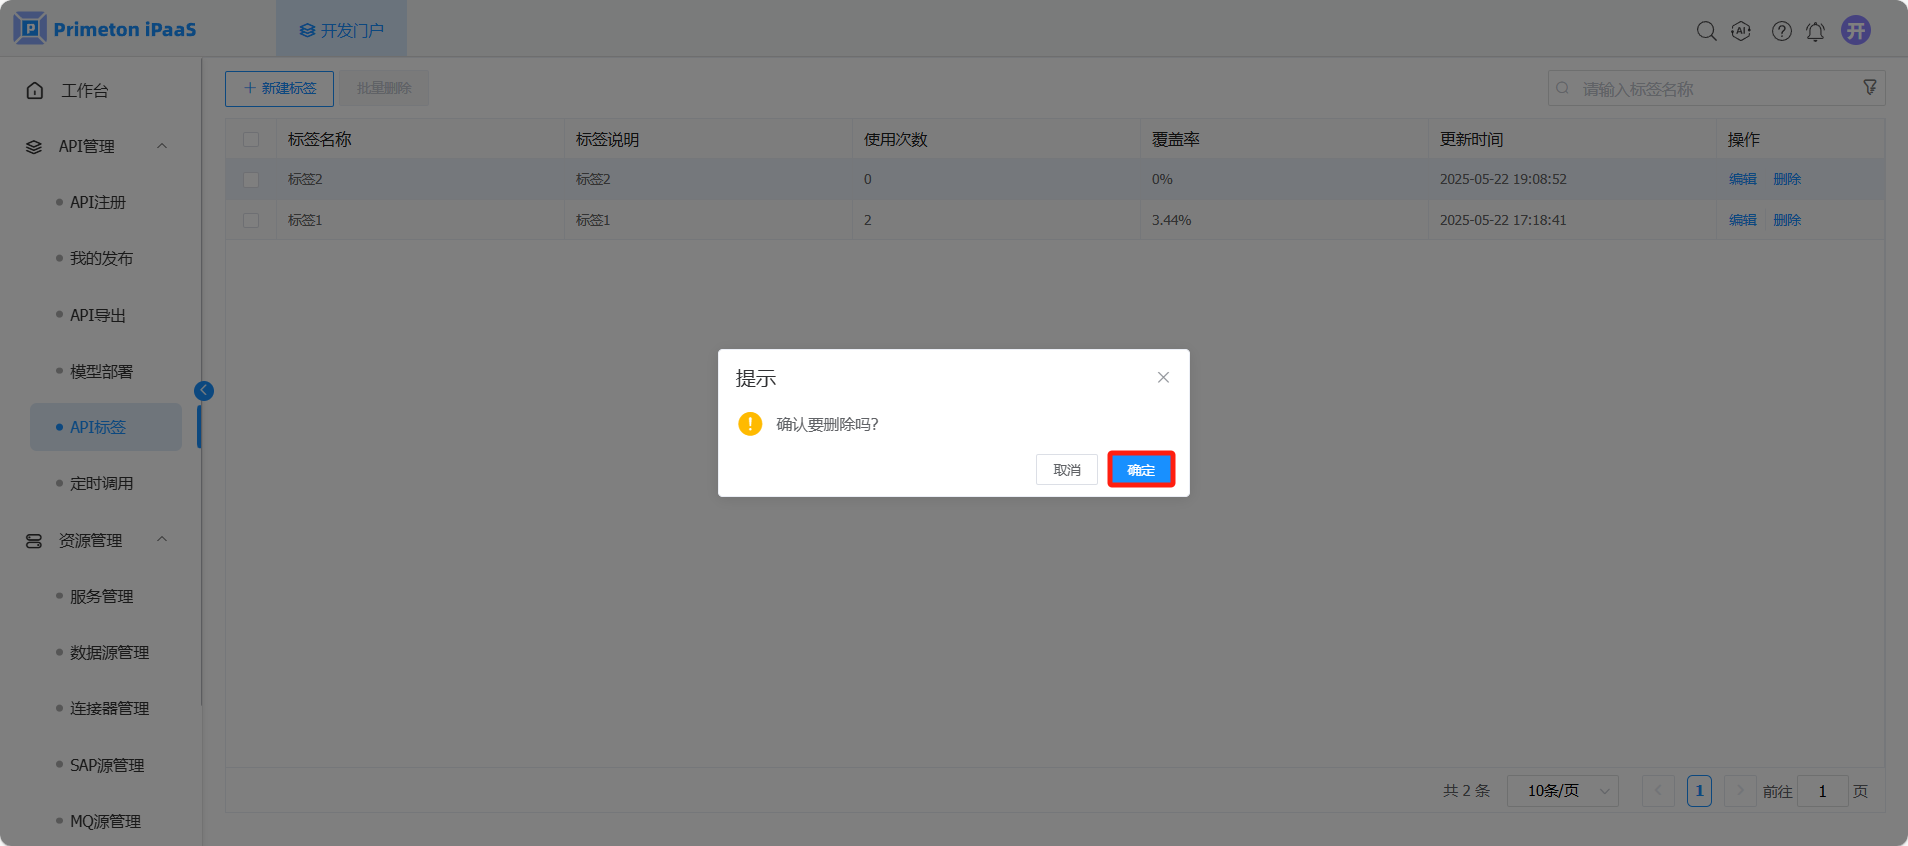Check the box for row 标签2
The width and height of the screenshot is (1908, 846).
pos(251,179)
